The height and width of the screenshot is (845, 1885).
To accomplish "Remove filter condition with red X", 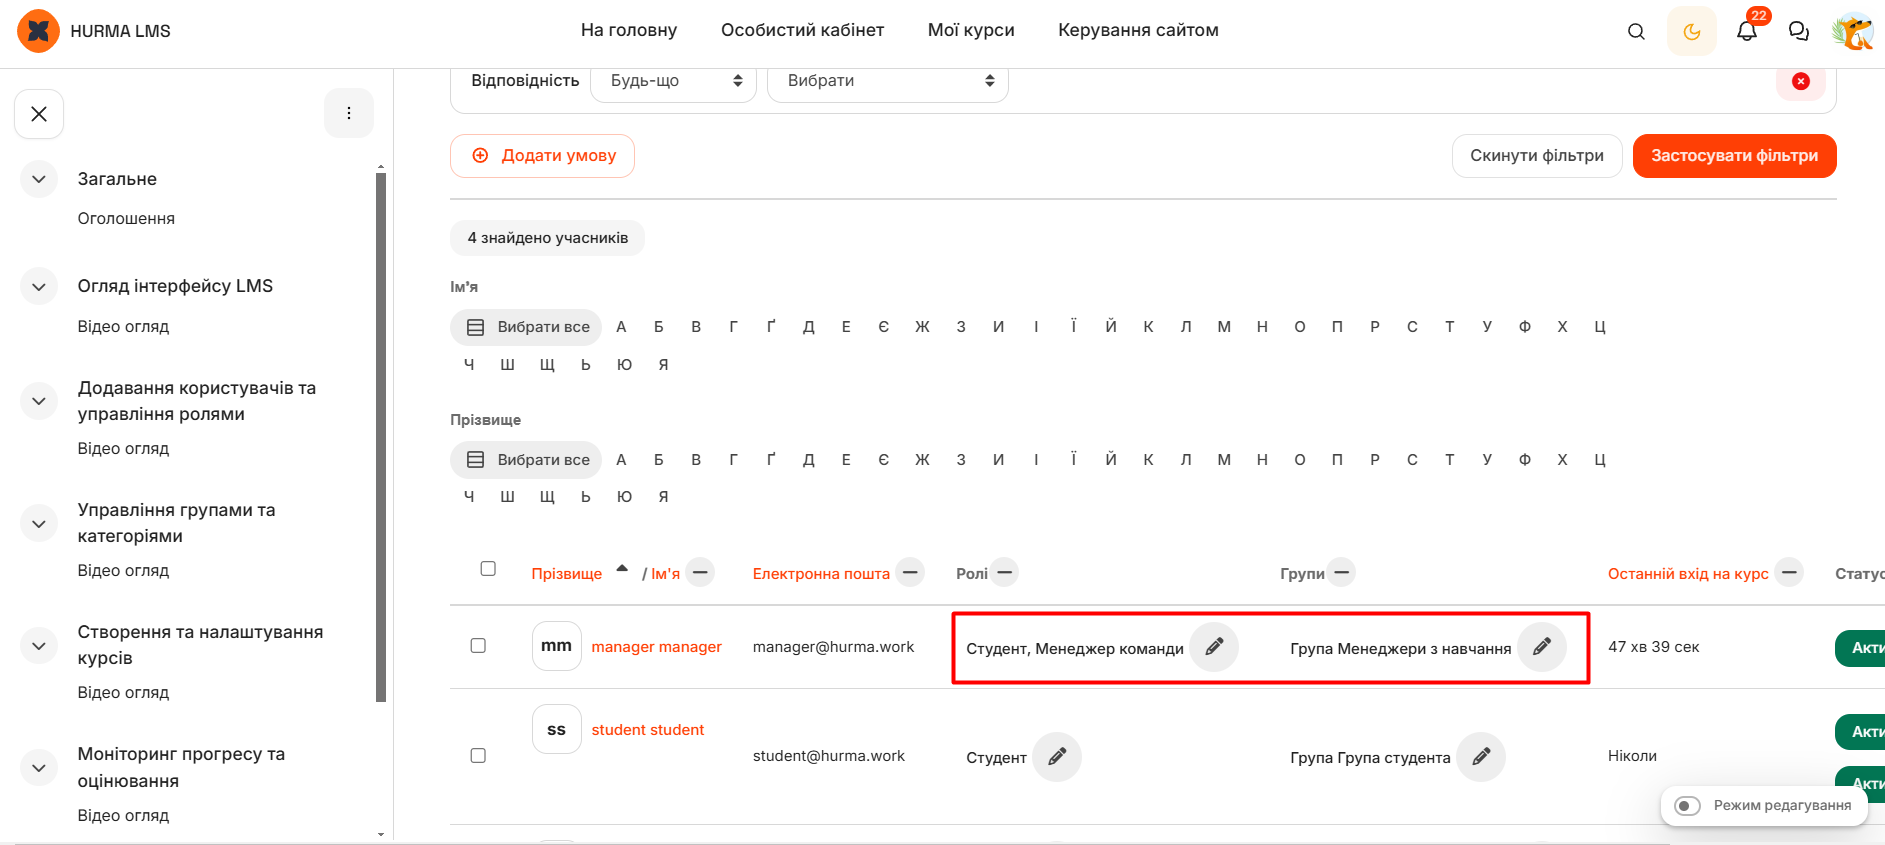I will pos(1801,81).
